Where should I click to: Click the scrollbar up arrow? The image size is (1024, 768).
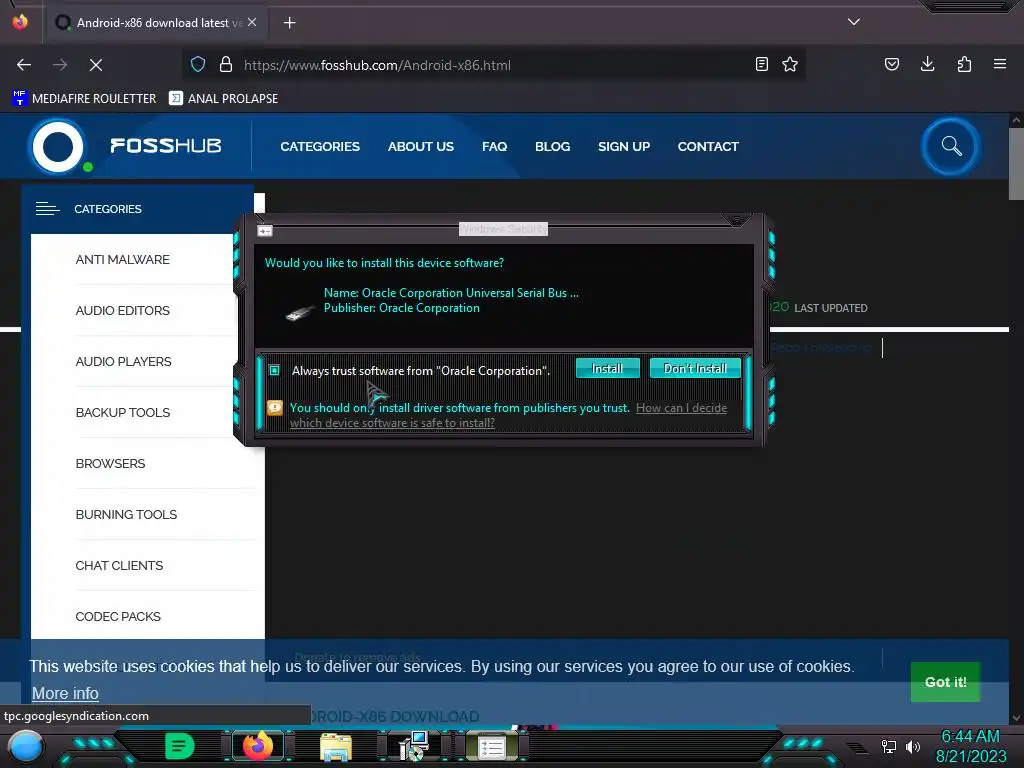(1016, 120)
